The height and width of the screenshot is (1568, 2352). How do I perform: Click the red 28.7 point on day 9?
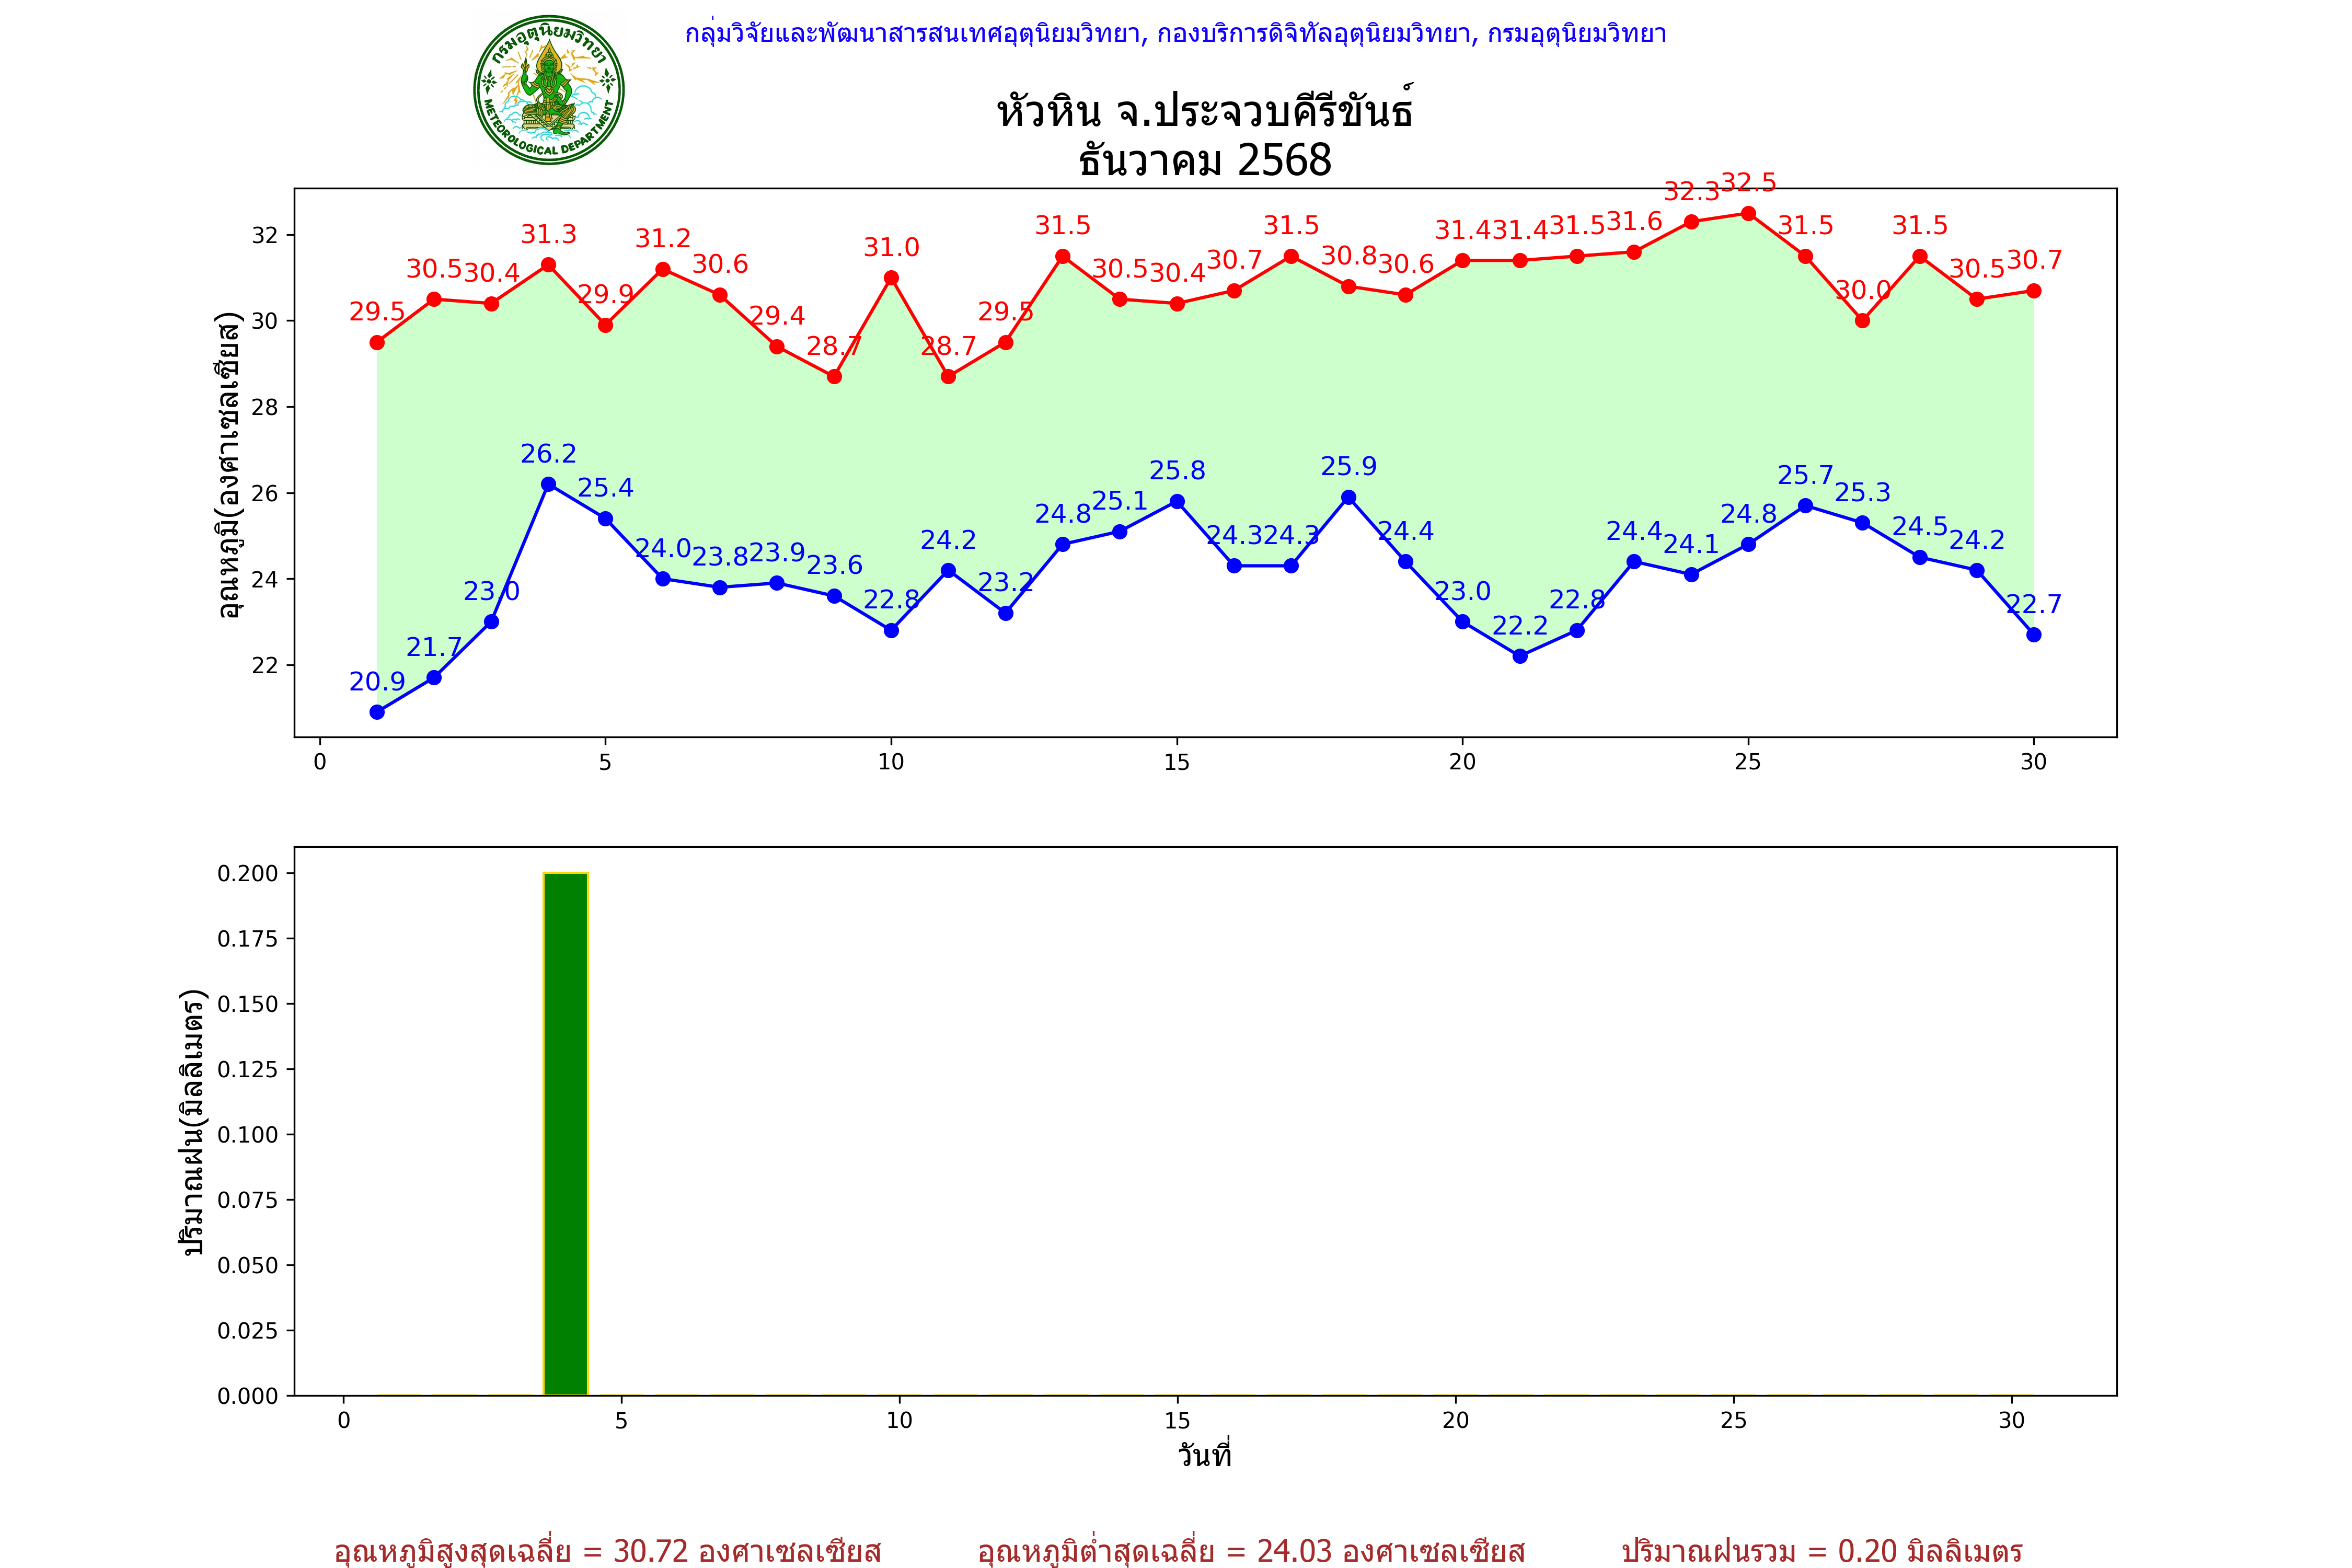coord(834,377)
